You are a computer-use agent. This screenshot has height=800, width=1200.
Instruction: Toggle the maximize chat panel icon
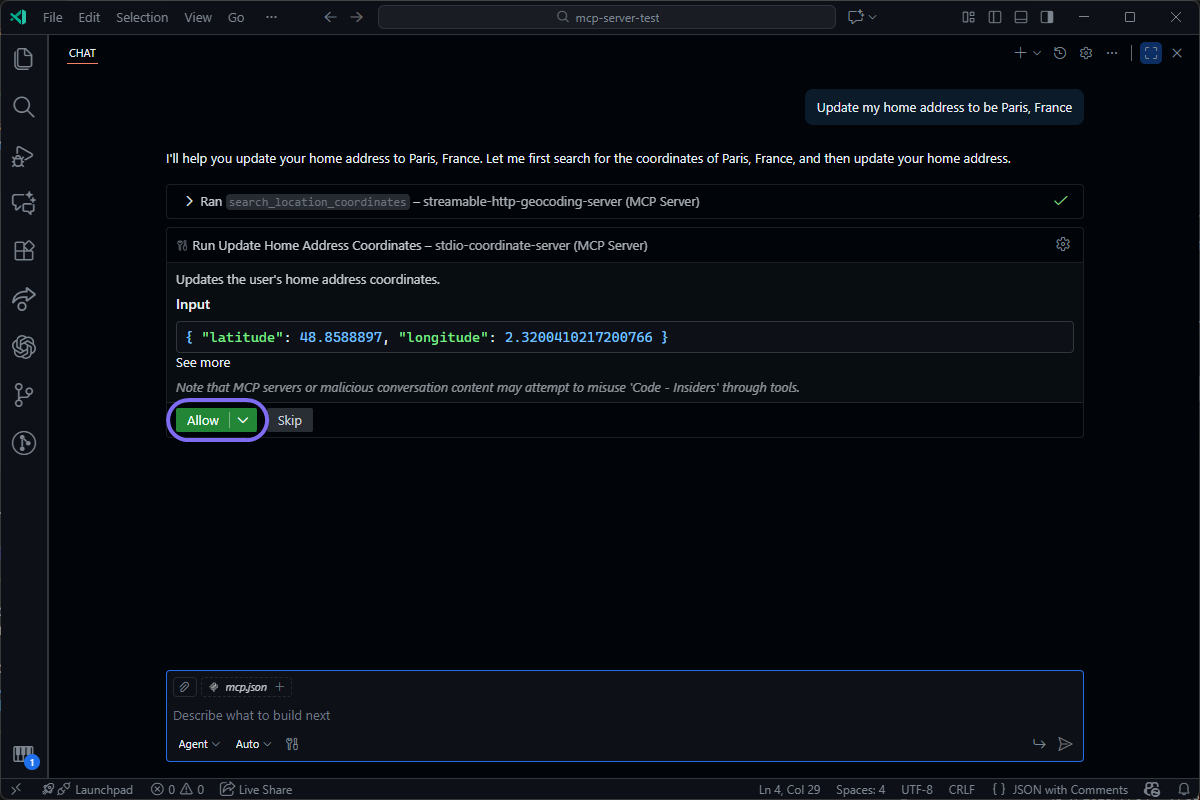coord(1150,52)
